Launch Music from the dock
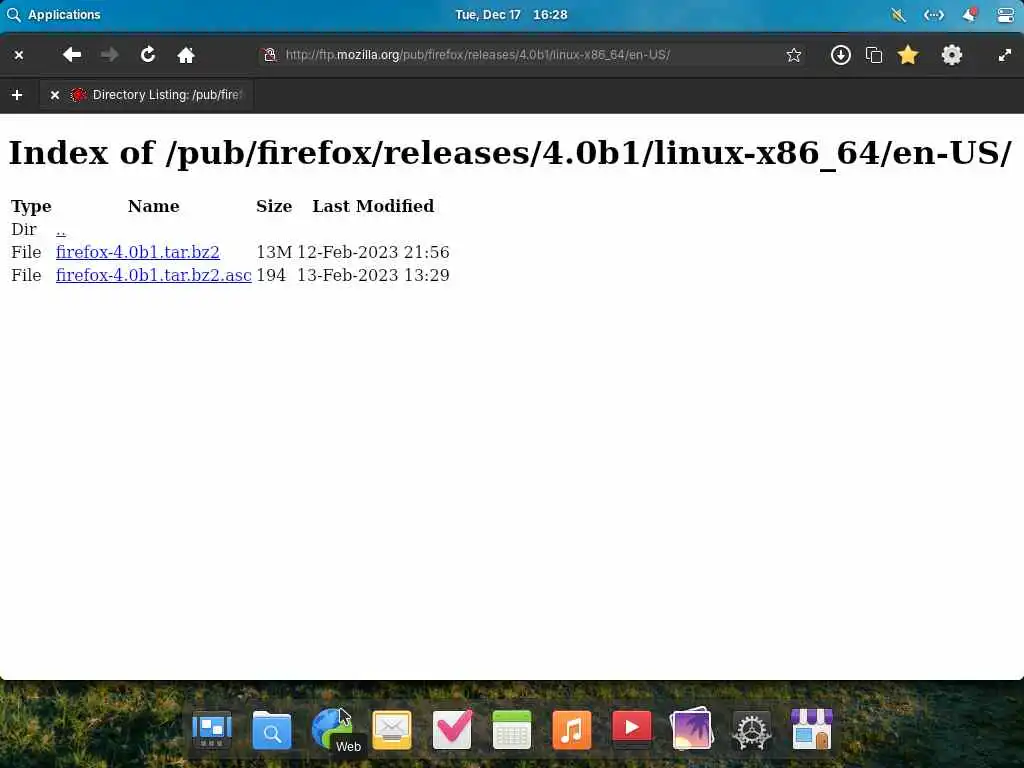 pyautogui.click(x=571, y=729)
